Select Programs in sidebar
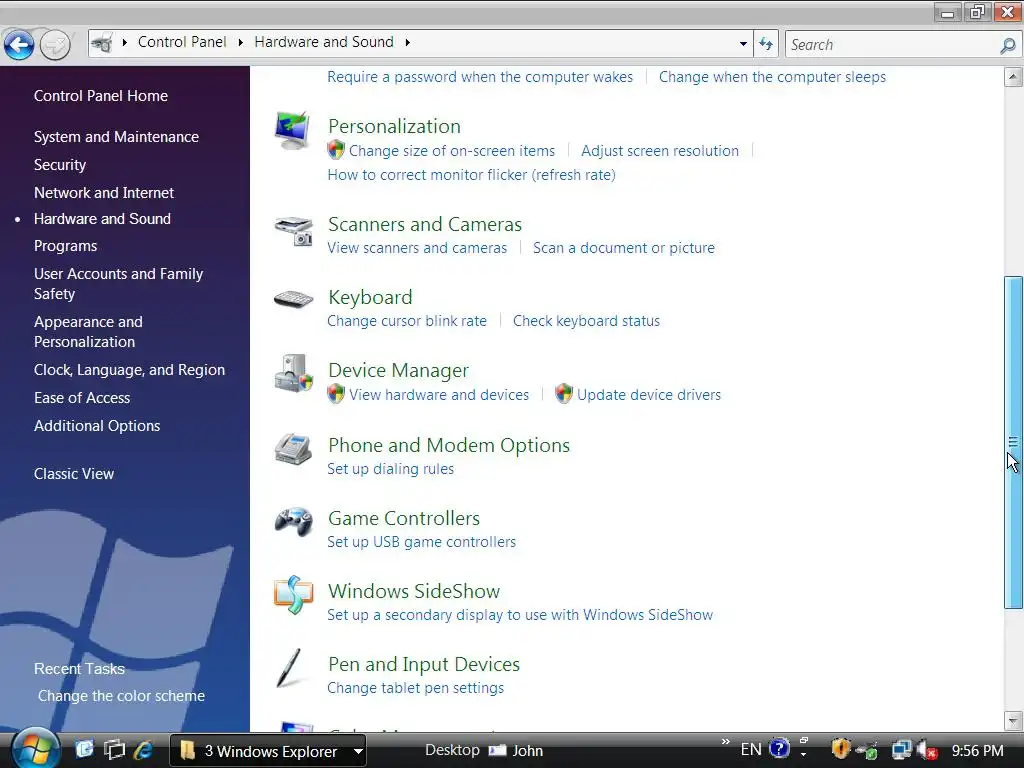This screenshot has height=768, width=1024. click(x=65, y=246)
